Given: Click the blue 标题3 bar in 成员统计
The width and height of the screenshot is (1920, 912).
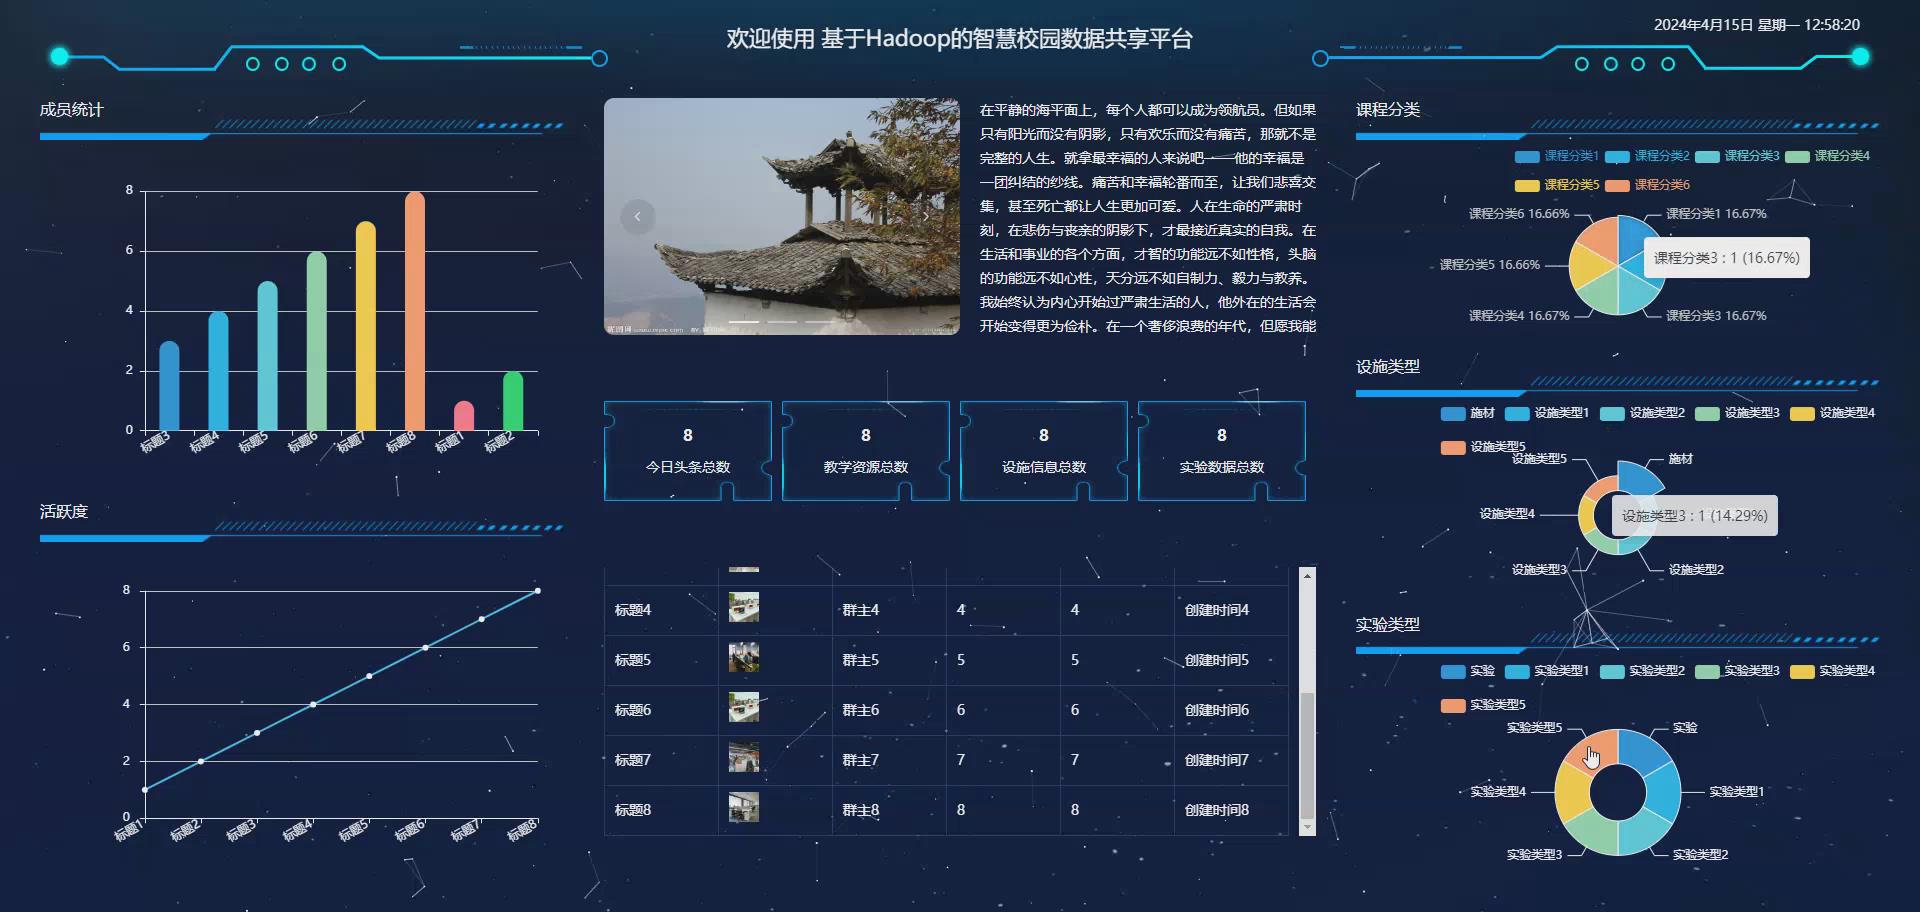Looking at the screenshot, I should [169, 386].
